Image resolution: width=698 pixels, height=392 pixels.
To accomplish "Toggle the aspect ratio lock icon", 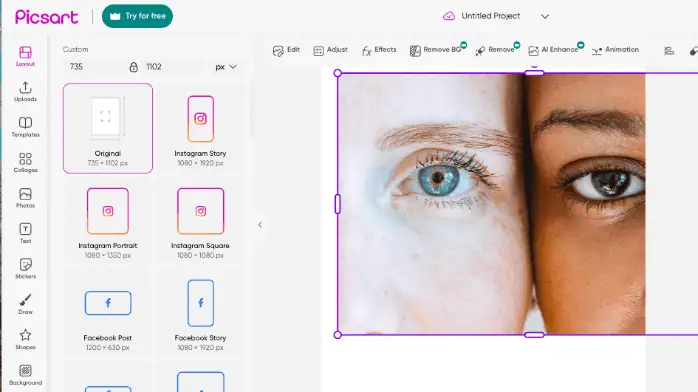I will [x=134, y=67].
